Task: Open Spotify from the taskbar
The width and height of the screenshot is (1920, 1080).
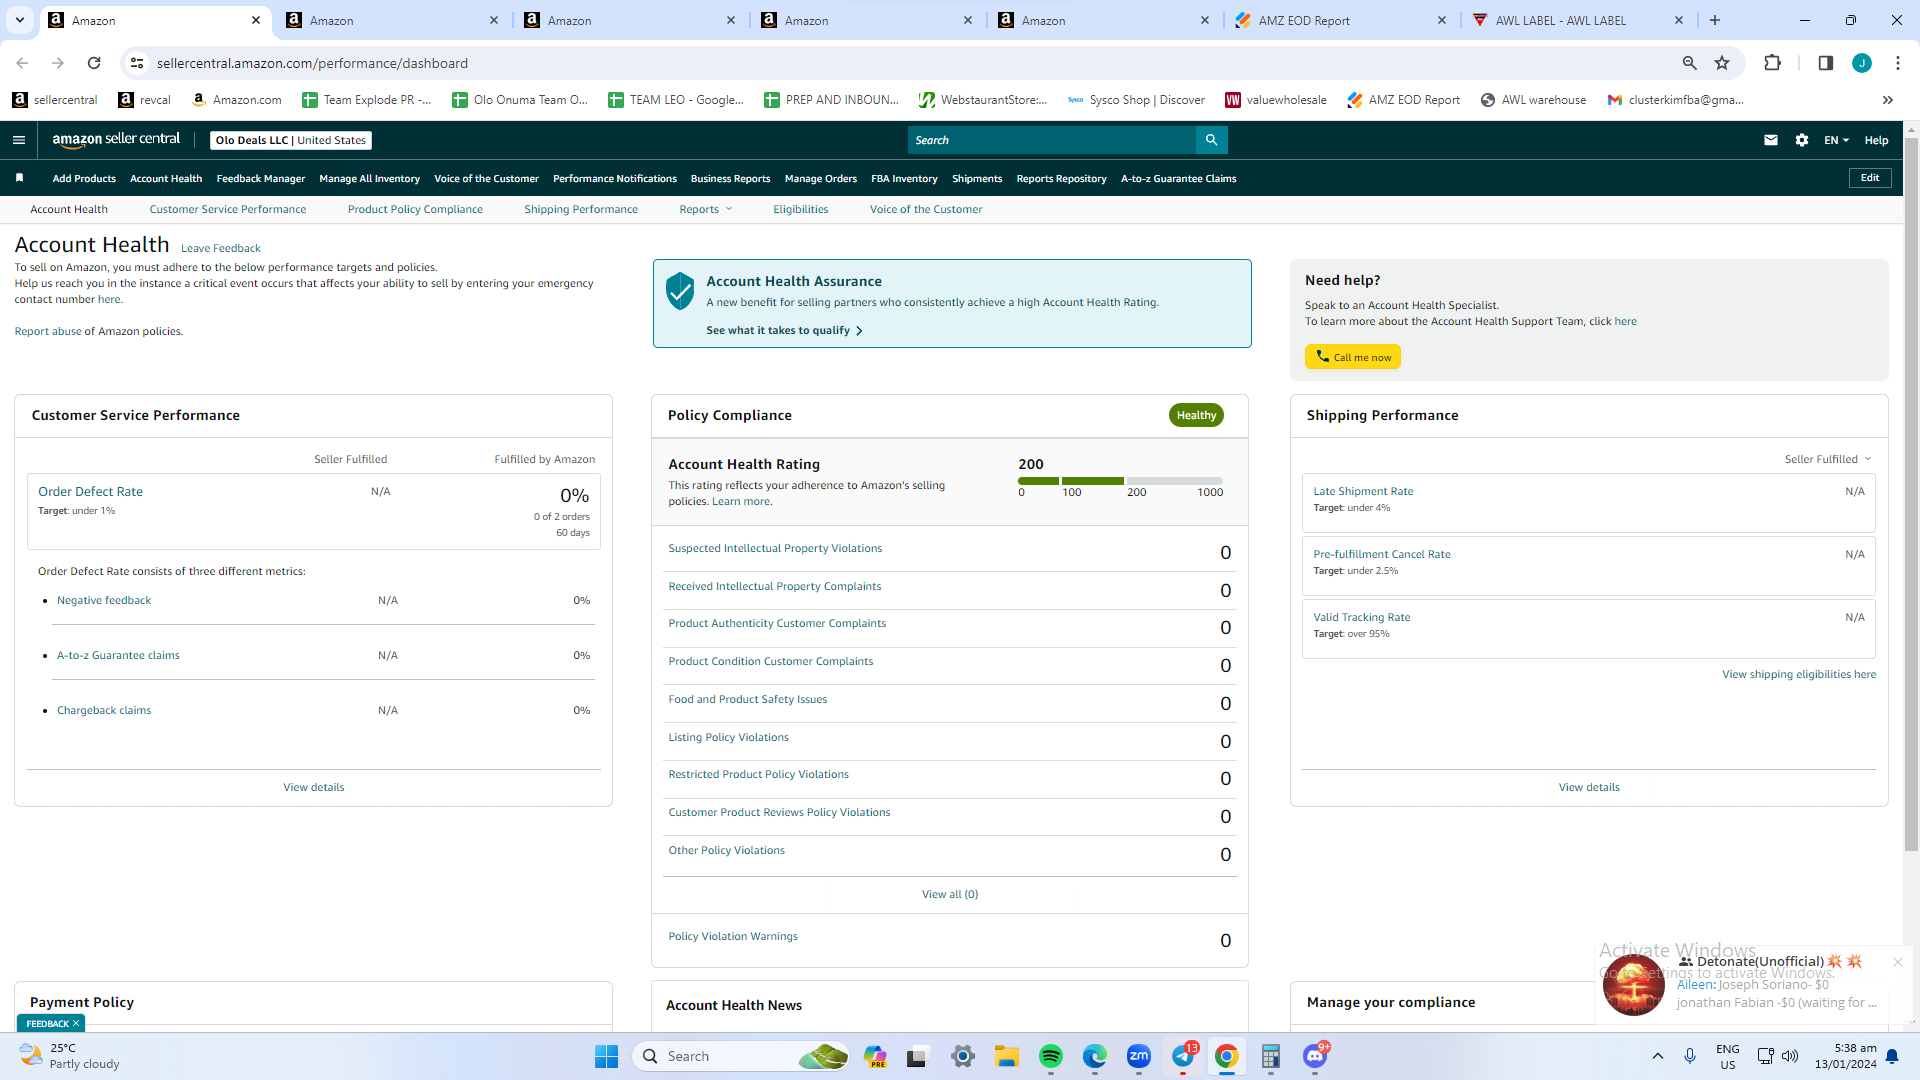Action: [1051, 1056]
